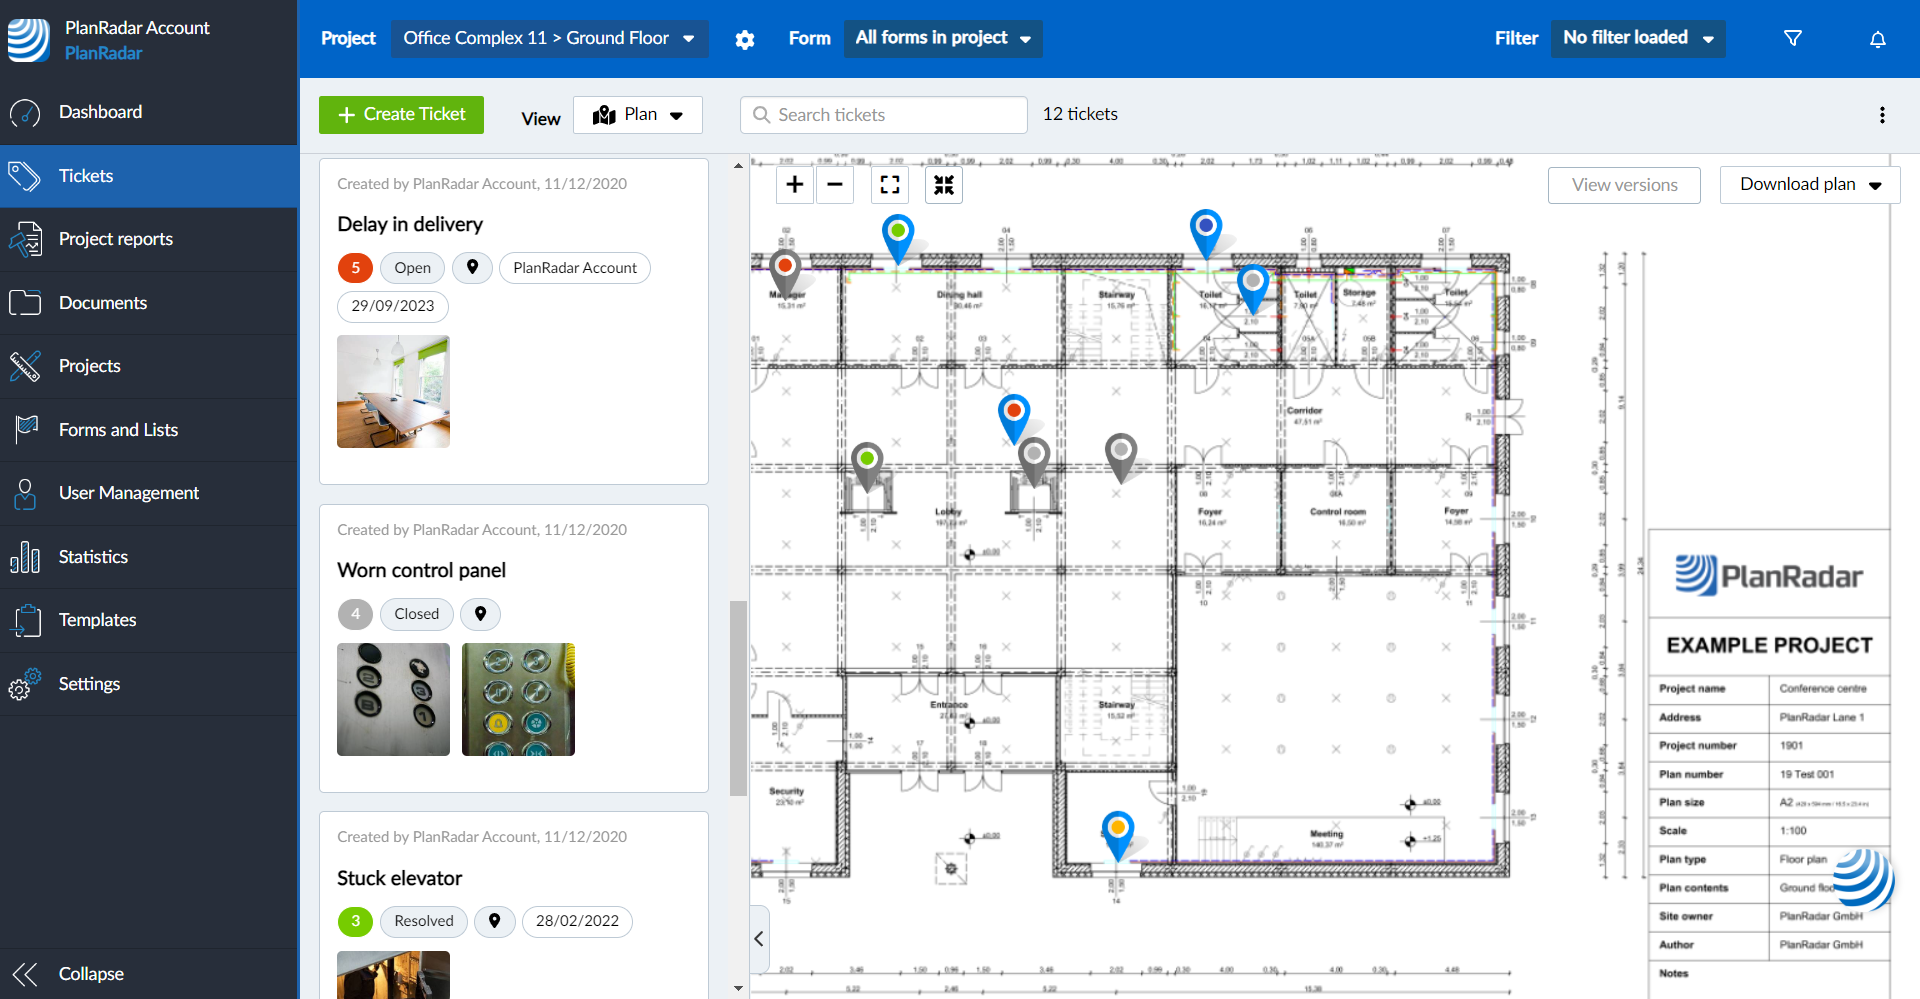Open the Plan view dropdown

(x=638, y=115)
